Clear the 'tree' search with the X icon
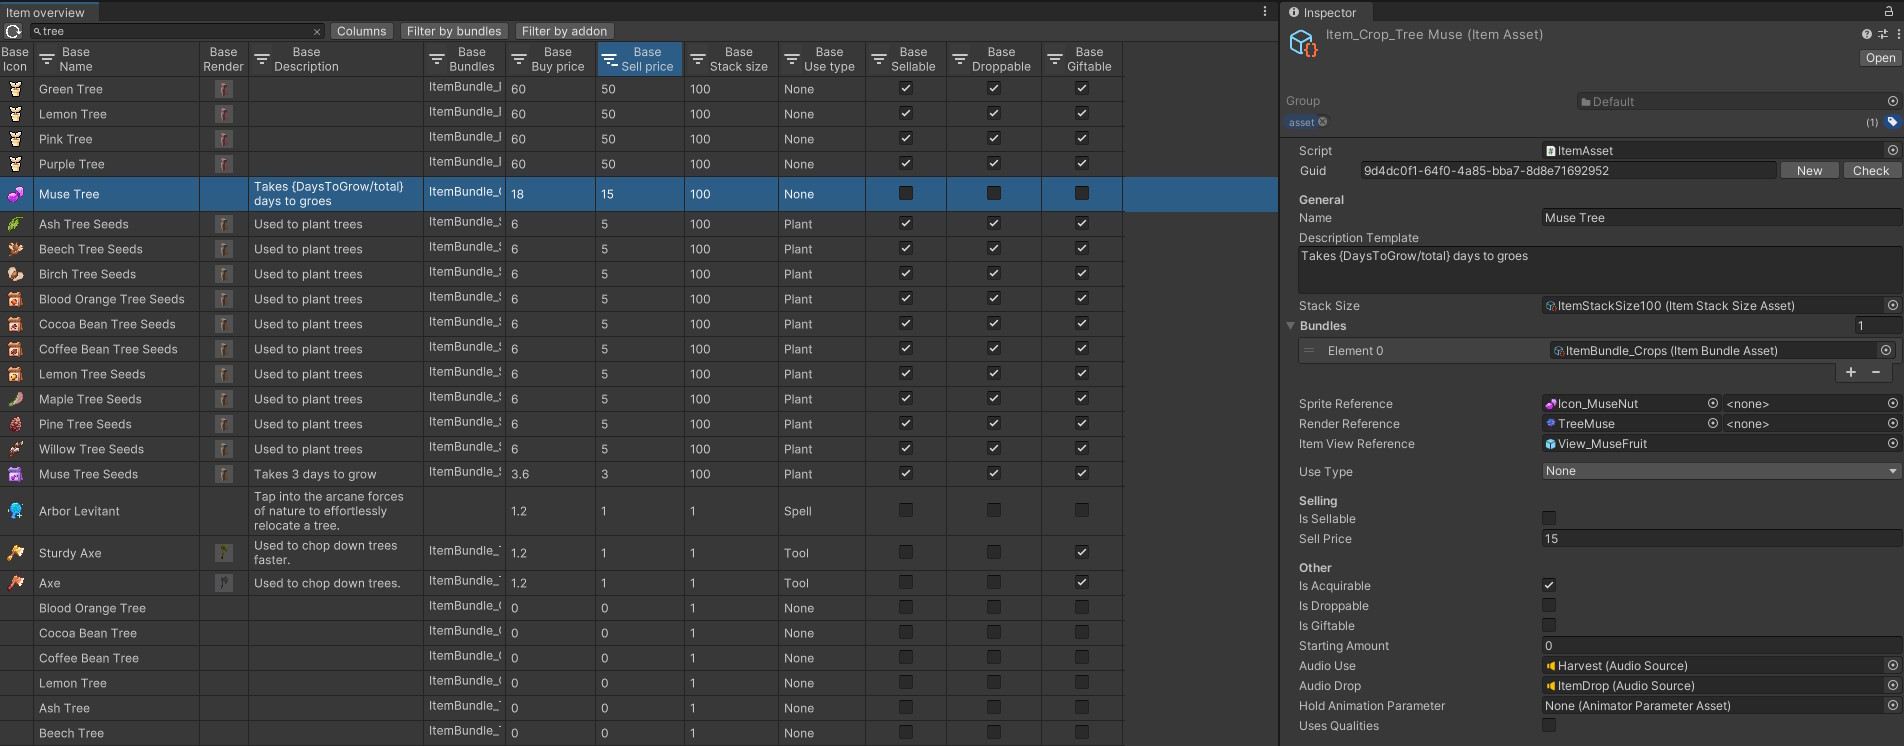The width and height of the screenshot is (1904, 746). 317,32
